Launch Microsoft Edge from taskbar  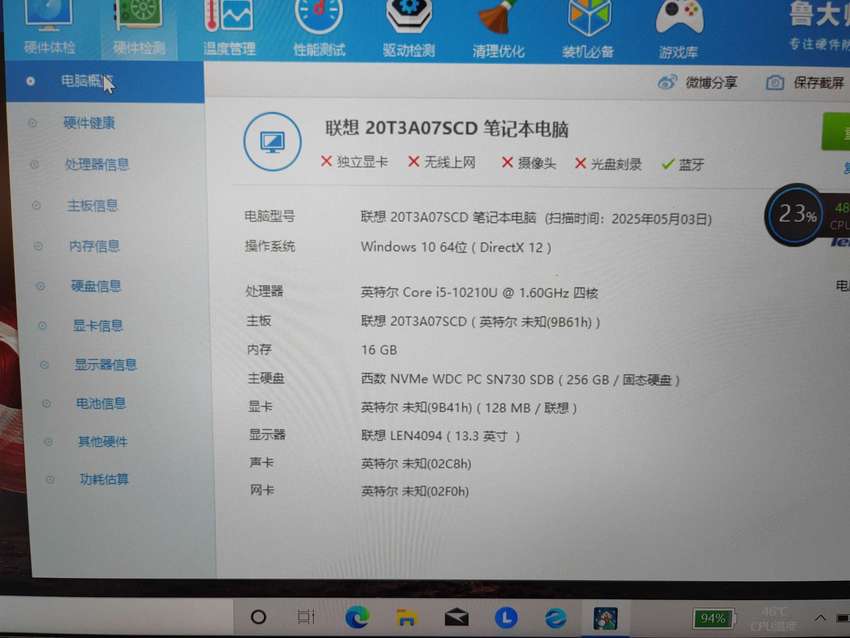click(357, 617)
